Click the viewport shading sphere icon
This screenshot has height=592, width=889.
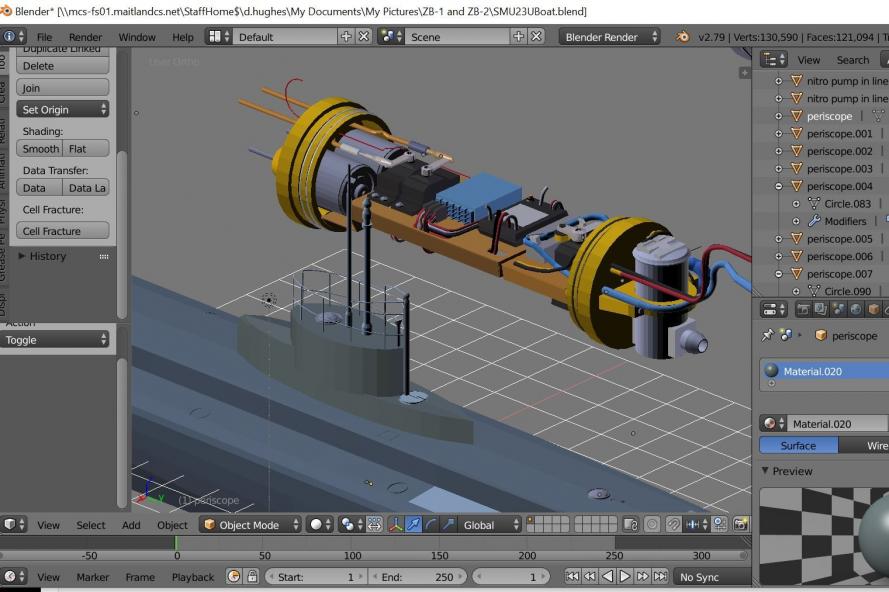pos(315,524)
